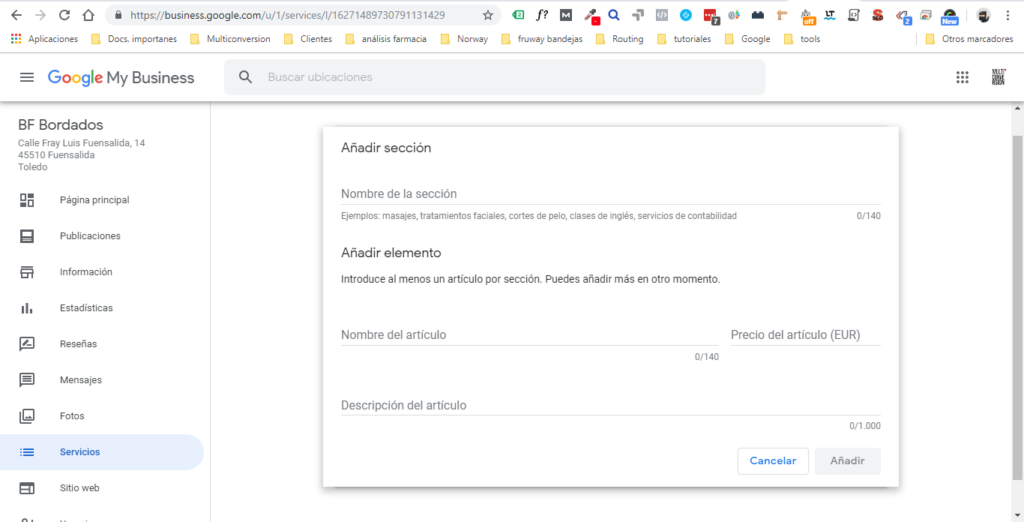
Task: Focus the Precio del artículo (EUR) field
Action: [806, 334]
